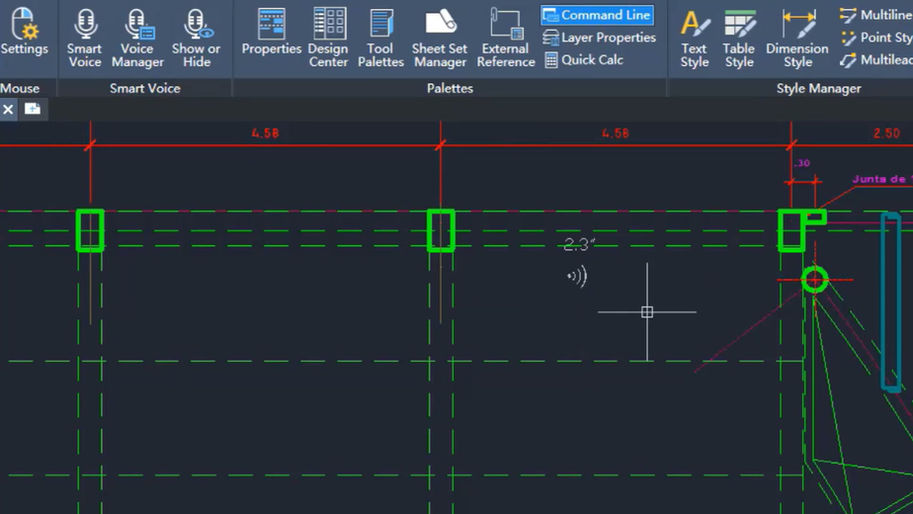Open the Text Style manager

(x=695, y=38)
